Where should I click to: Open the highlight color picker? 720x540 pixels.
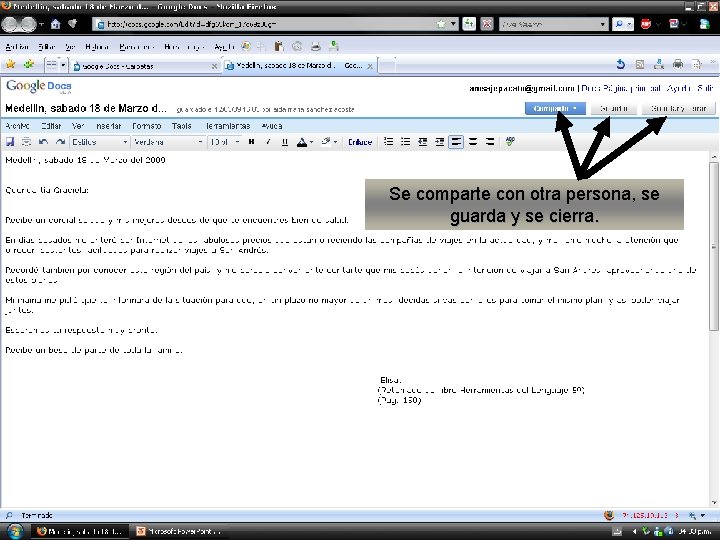point(329,142)
